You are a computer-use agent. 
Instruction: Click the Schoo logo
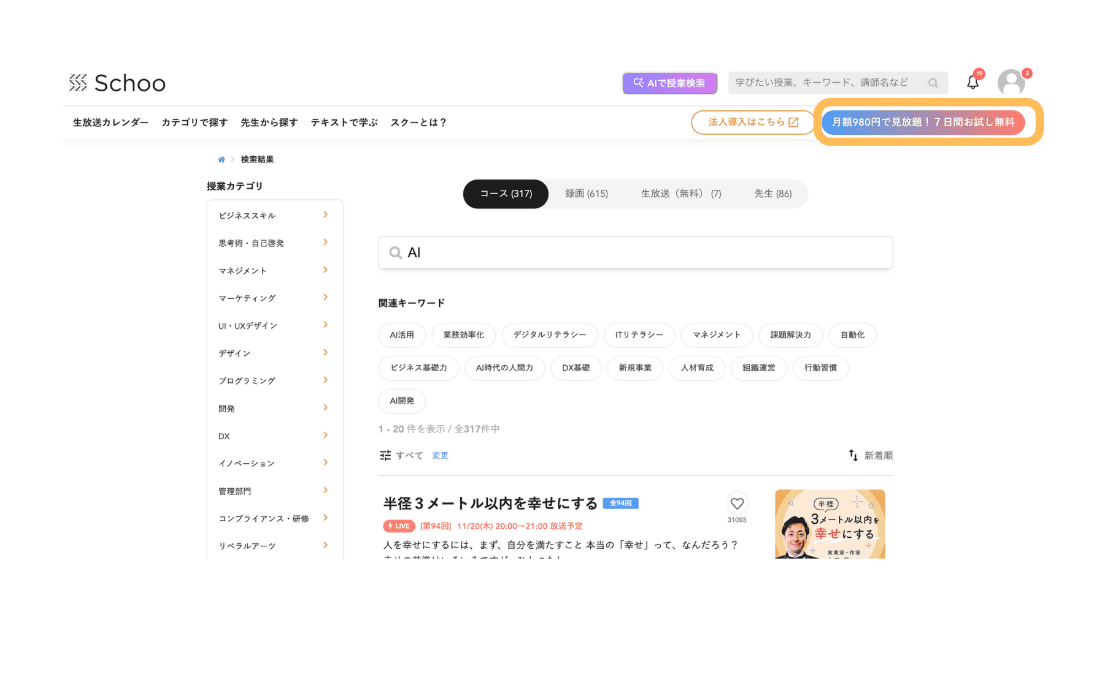(117, 83)
